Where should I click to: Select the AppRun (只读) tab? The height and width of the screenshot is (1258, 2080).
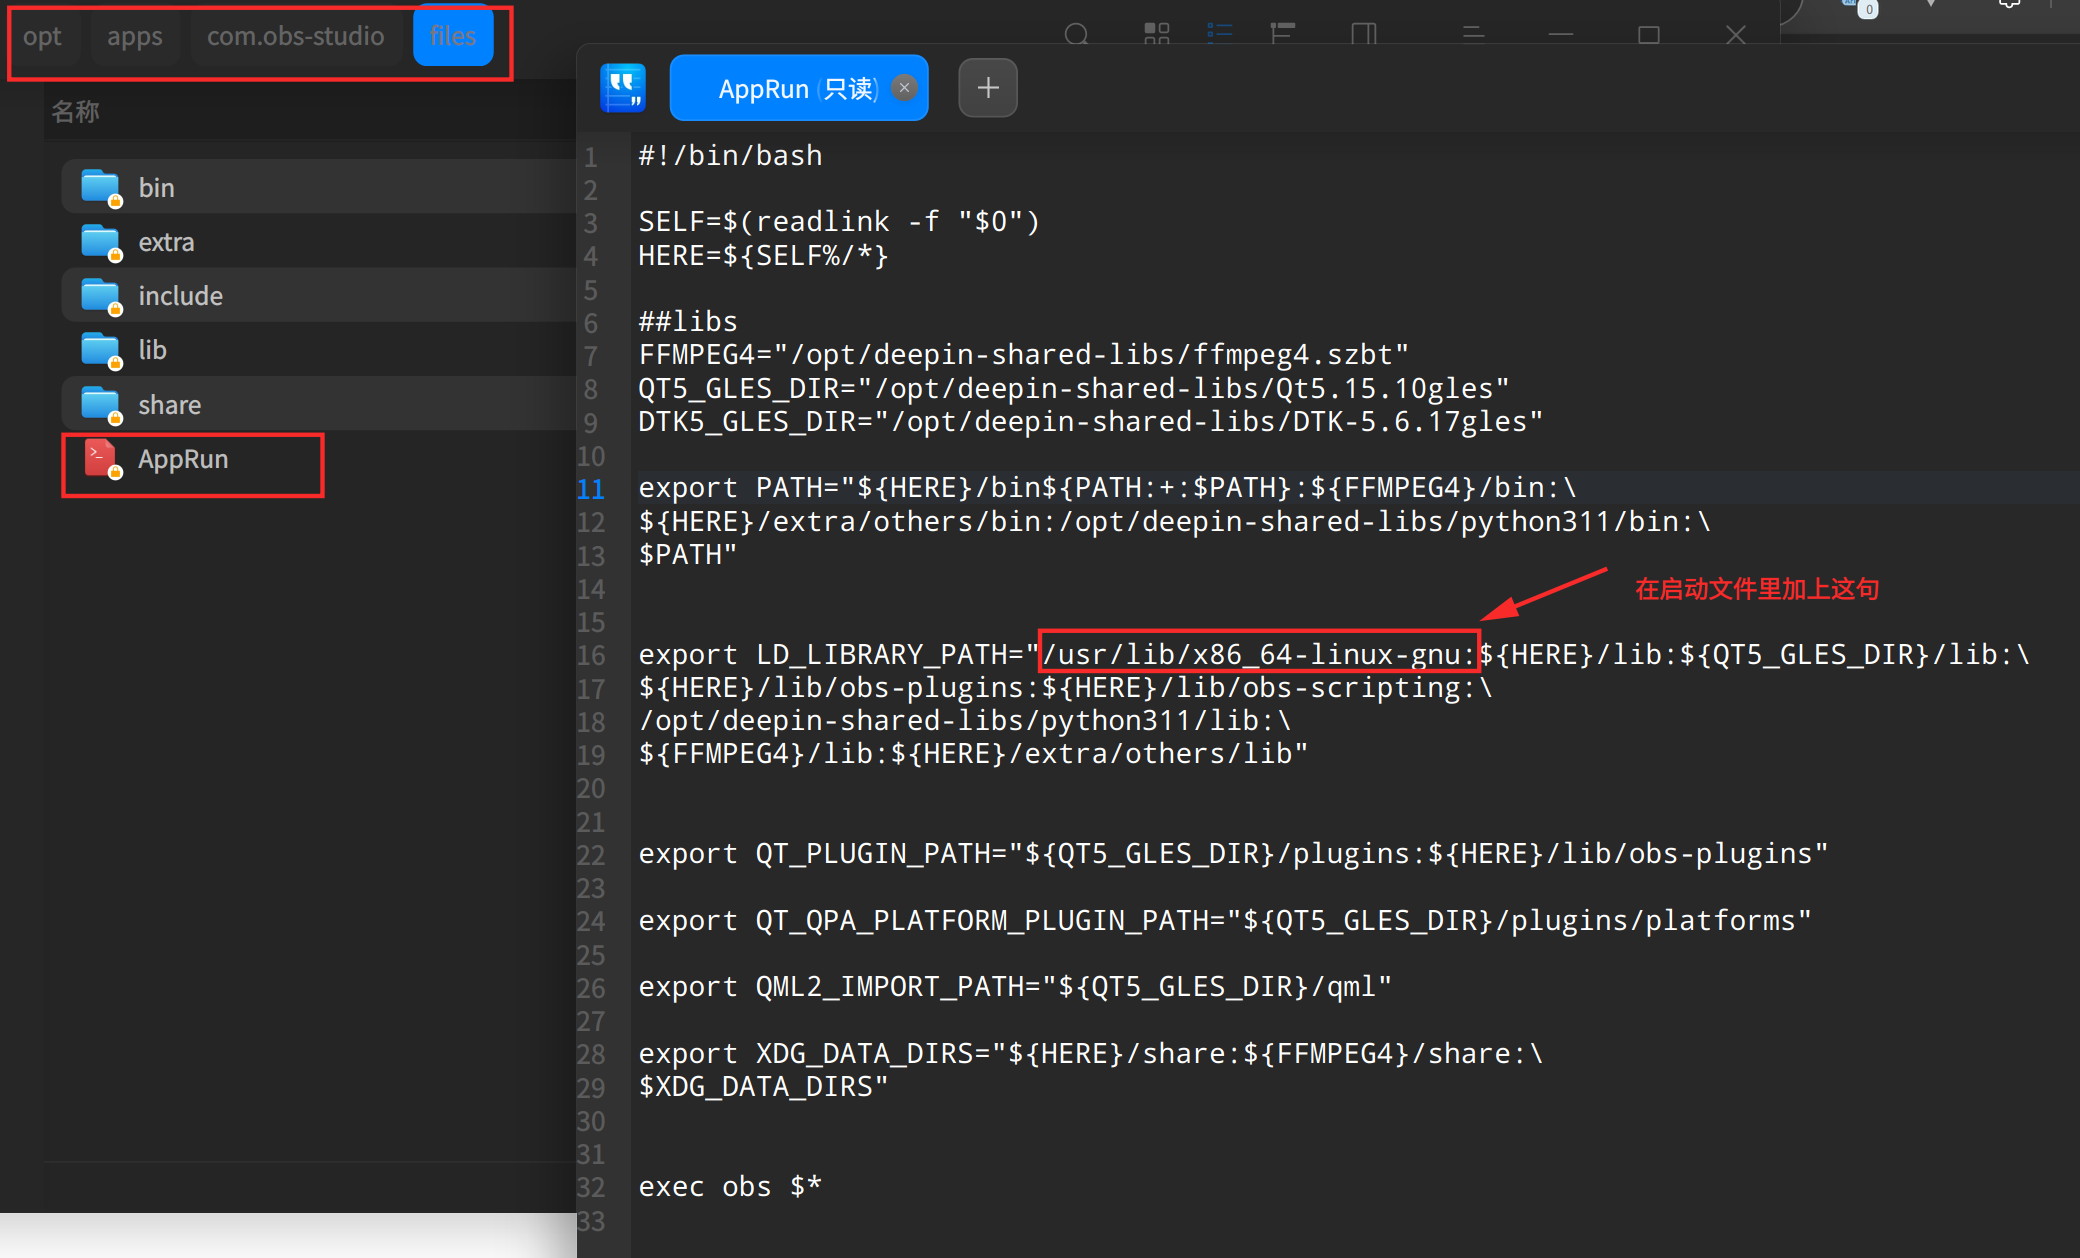pyautogui.click(x=798, y=88)
